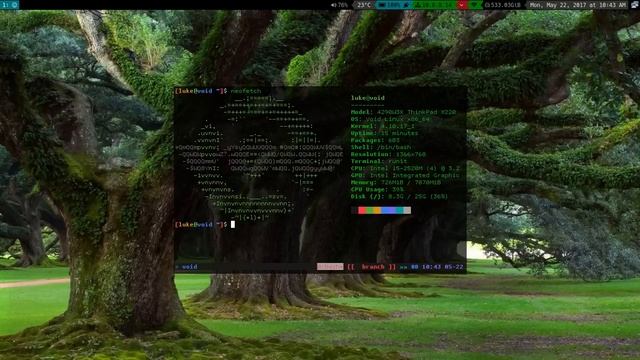Click the OS line showing Void Linux
The width and height of the screenshot is (640, 360).
391,119
